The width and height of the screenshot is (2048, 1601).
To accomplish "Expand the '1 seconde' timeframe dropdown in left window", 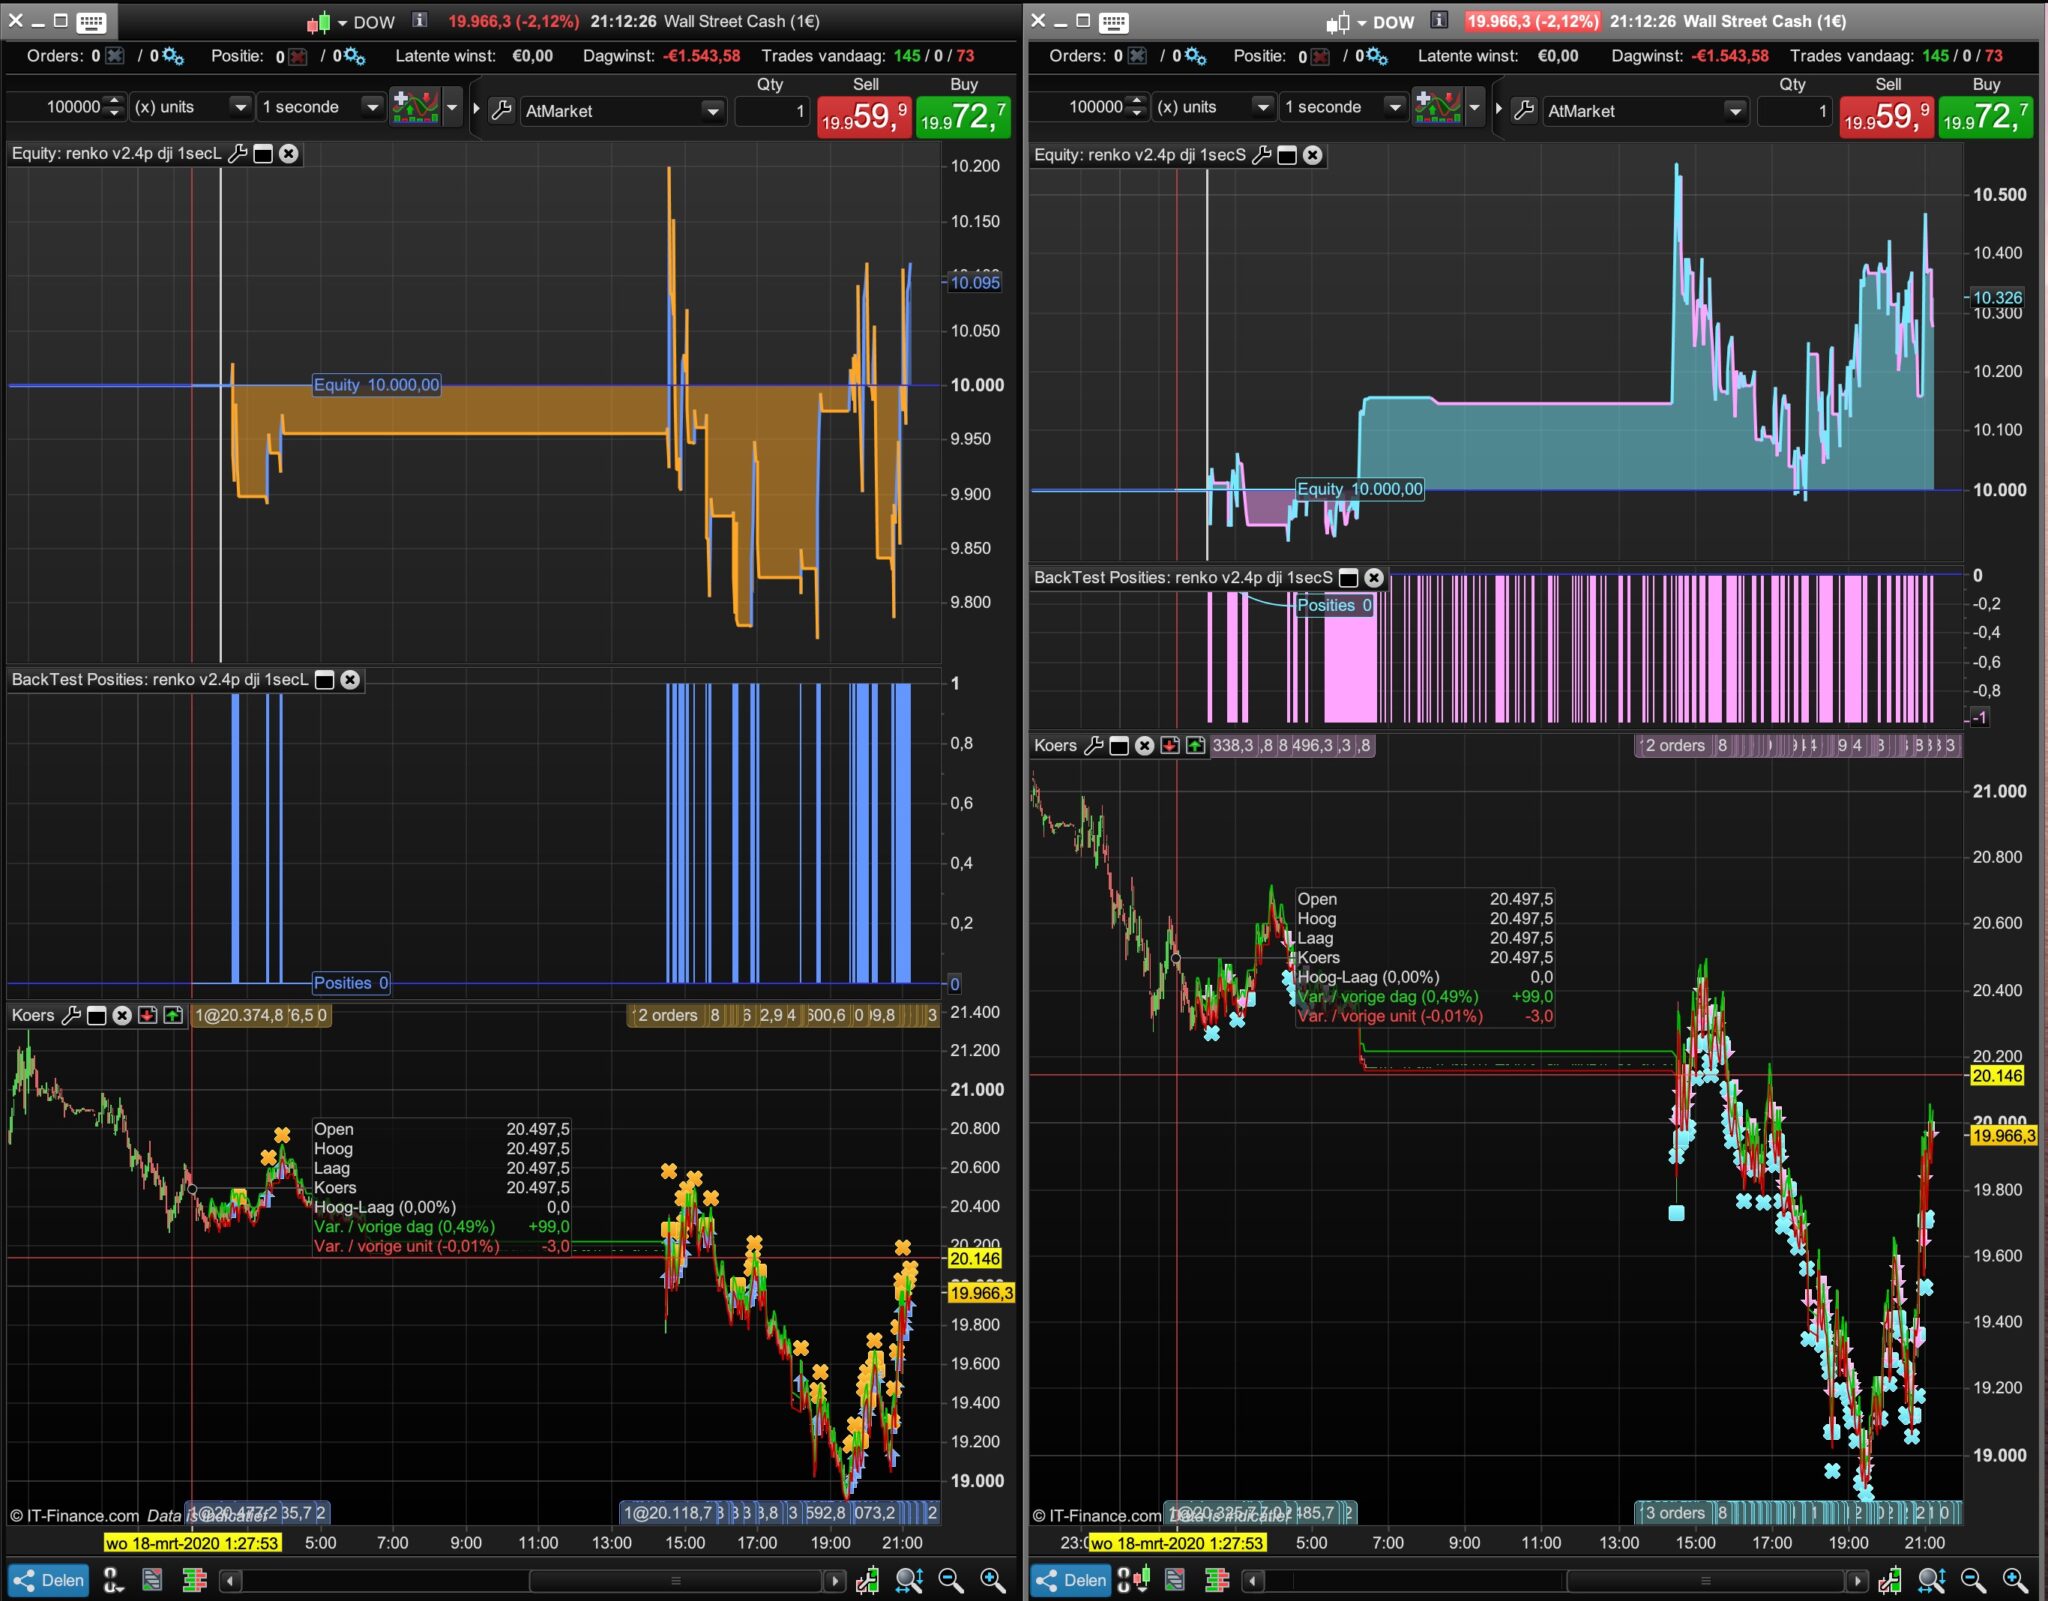I will 371,107.
